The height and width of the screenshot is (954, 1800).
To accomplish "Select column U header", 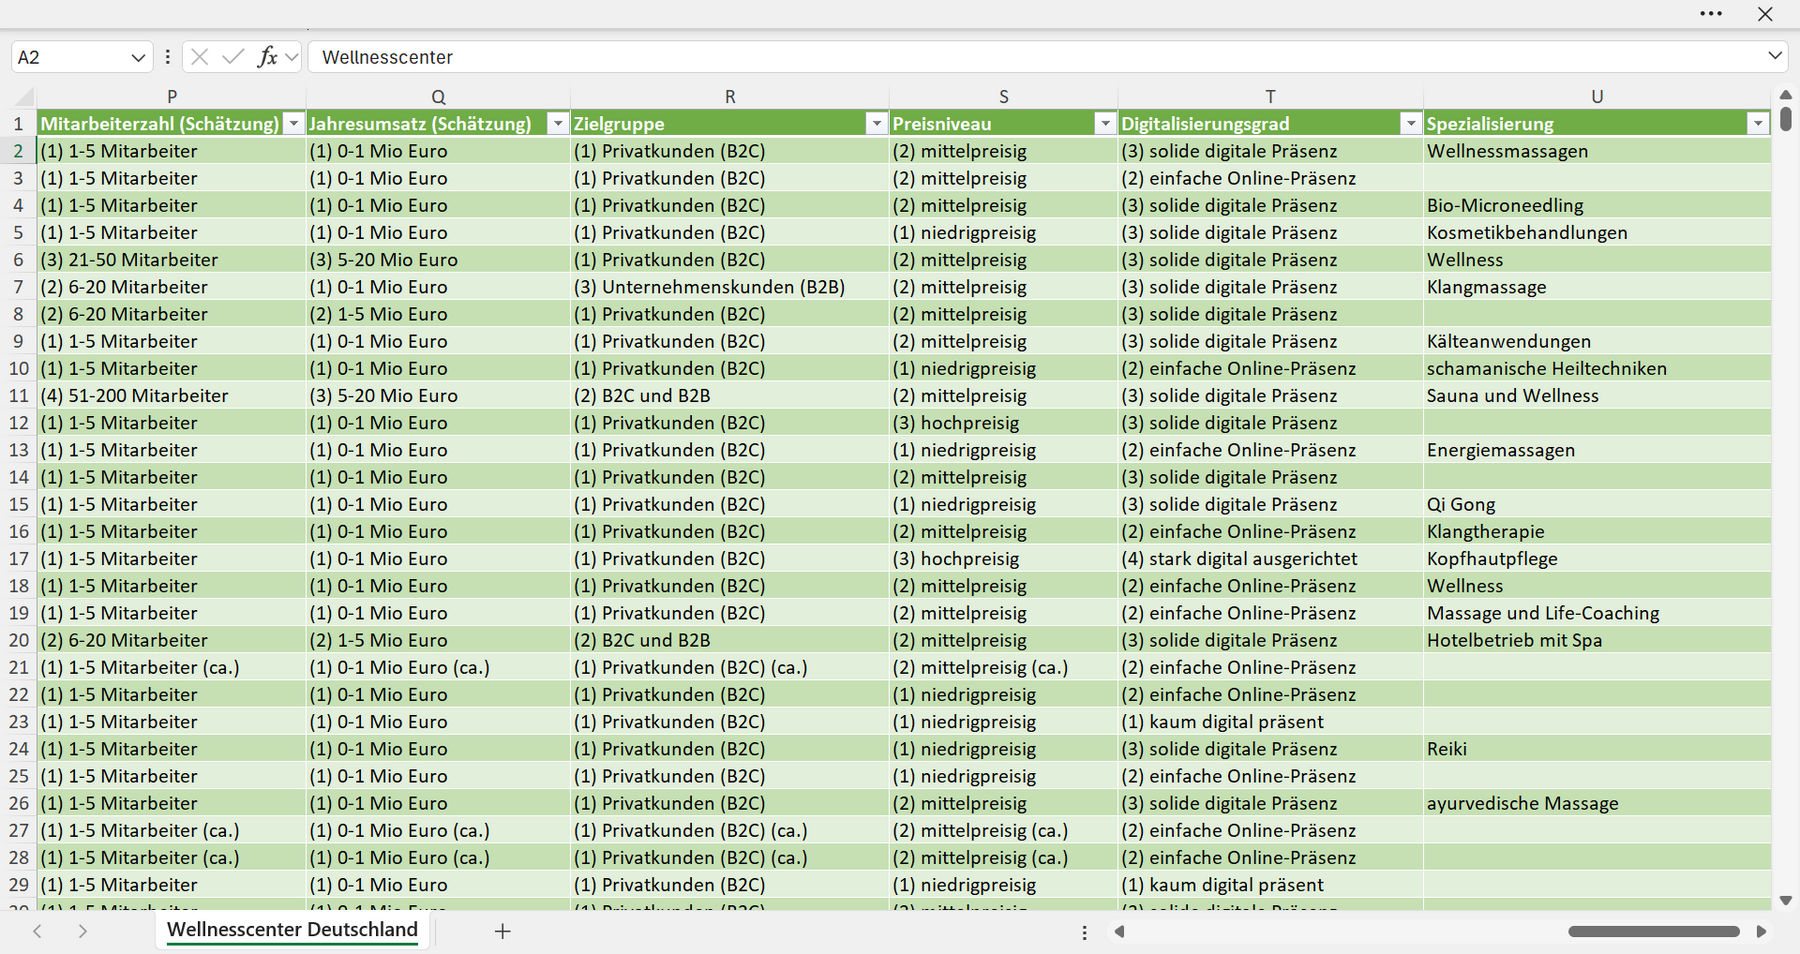I will (x=1597, y=97).
